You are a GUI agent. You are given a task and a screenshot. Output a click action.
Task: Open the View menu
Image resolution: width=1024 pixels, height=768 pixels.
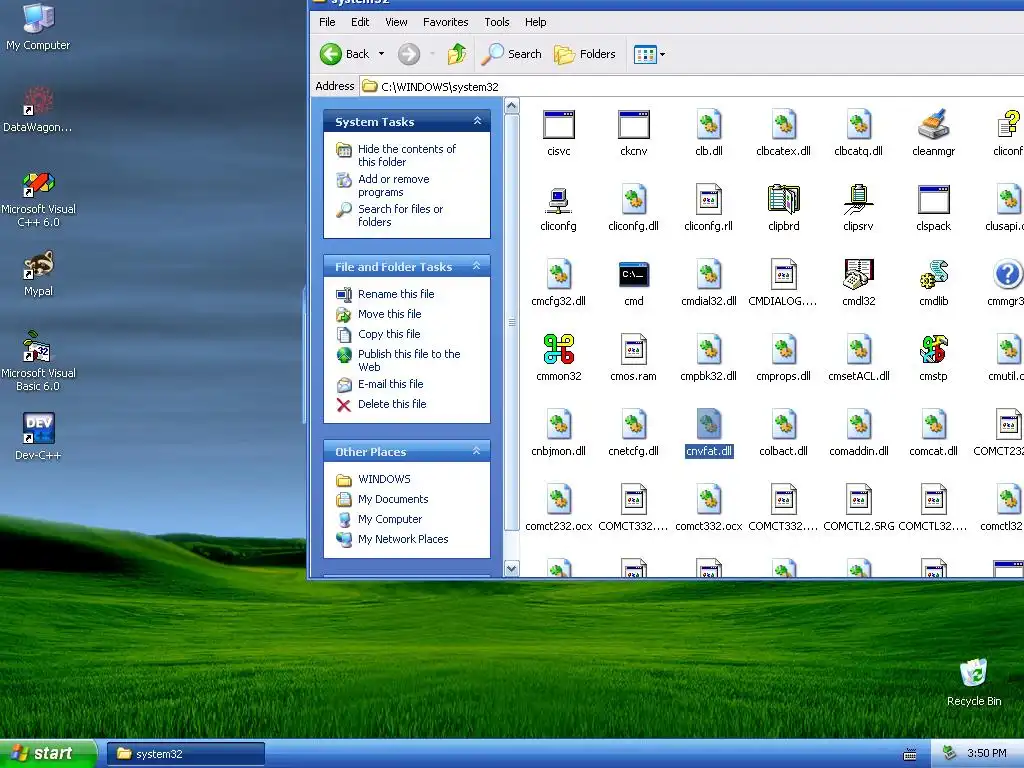[x=396, y=22]
